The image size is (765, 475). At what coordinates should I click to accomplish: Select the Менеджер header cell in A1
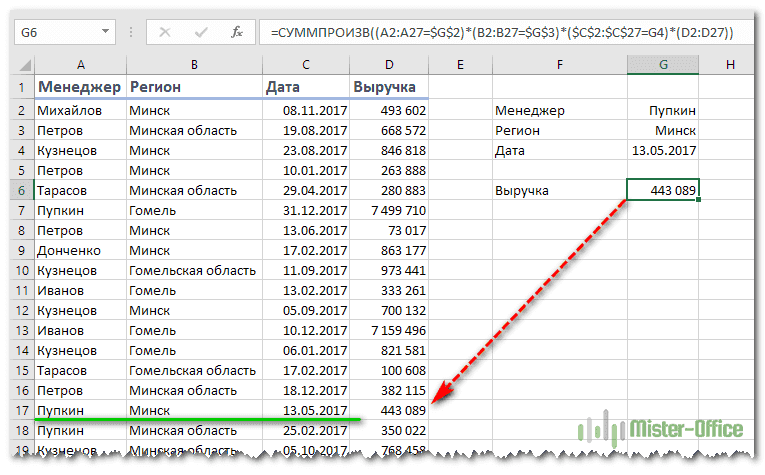tap(80, 87)
